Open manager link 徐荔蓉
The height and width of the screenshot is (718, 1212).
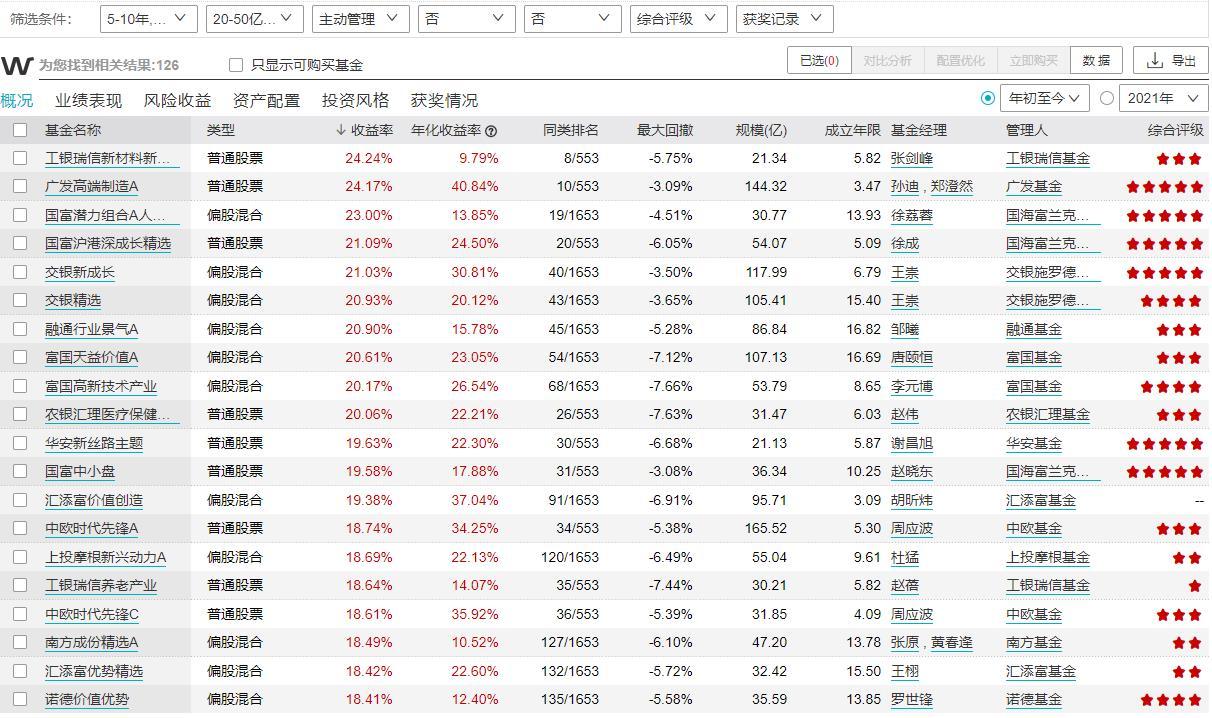coord(911,215)
